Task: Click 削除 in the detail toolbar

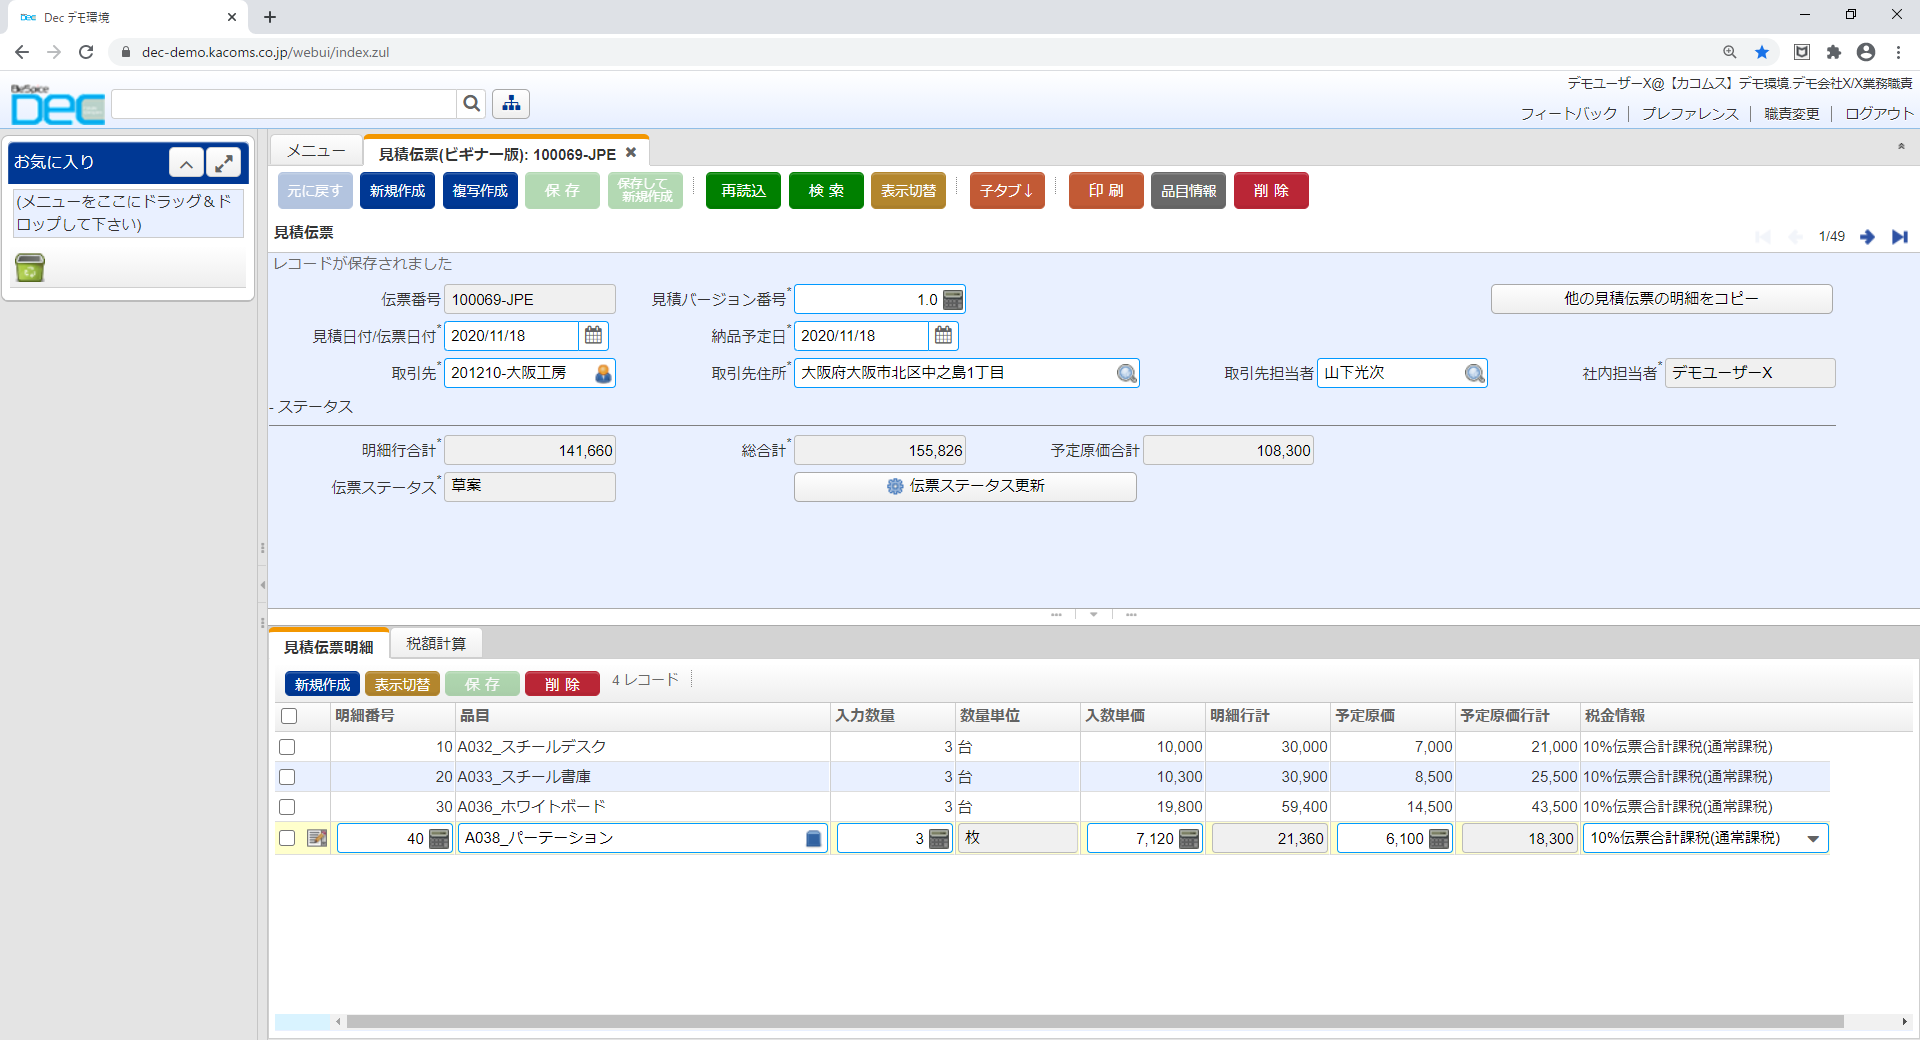Action: pos(562,684)
